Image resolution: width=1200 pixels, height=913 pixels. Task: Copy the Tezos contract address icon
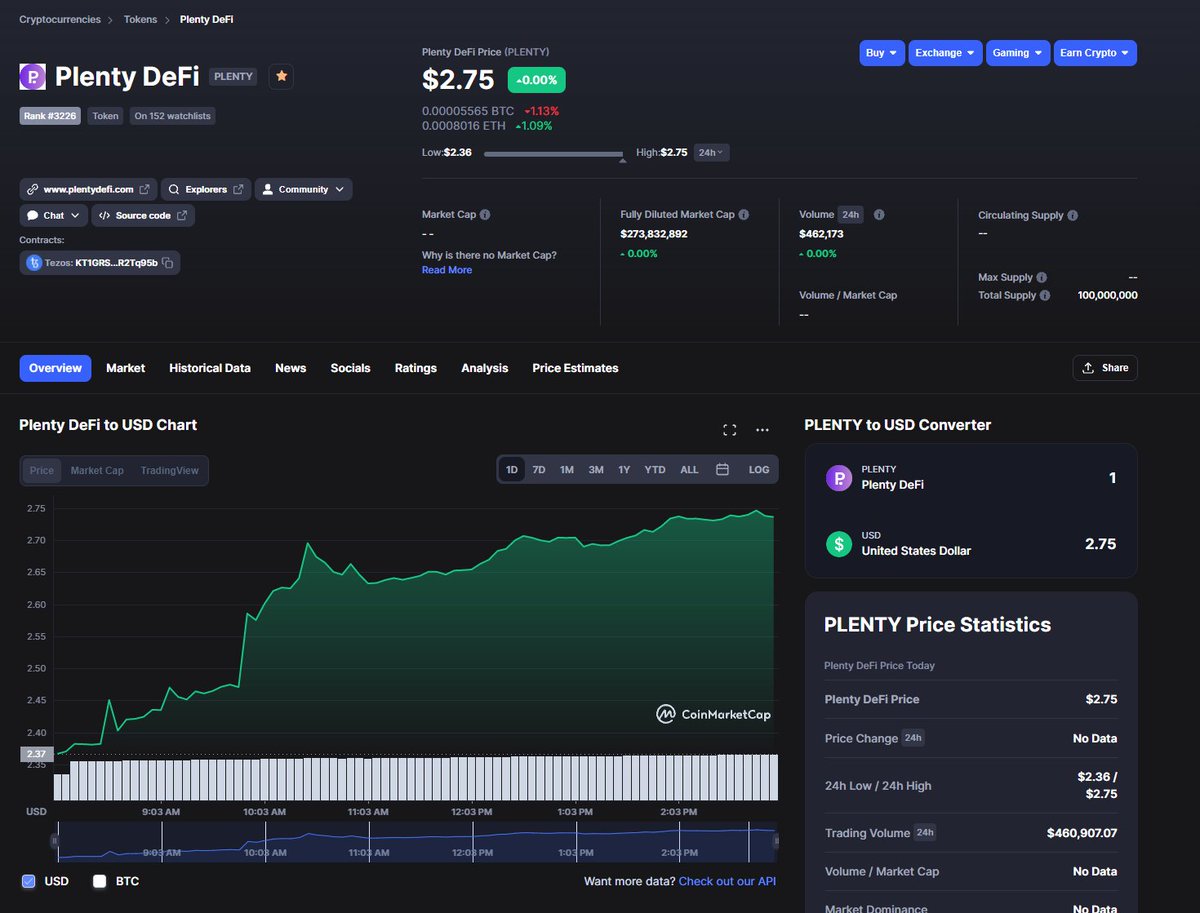click(x=168, y=263)
